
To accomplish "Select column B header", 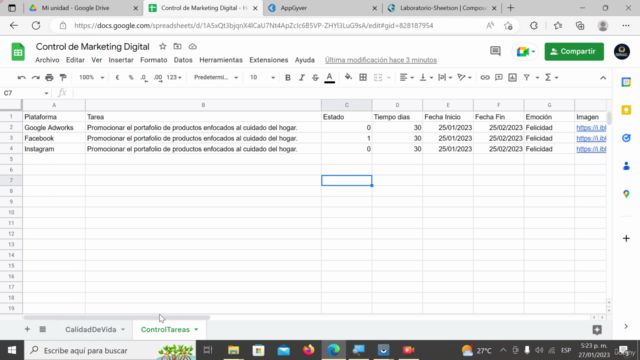I will 203,105.
